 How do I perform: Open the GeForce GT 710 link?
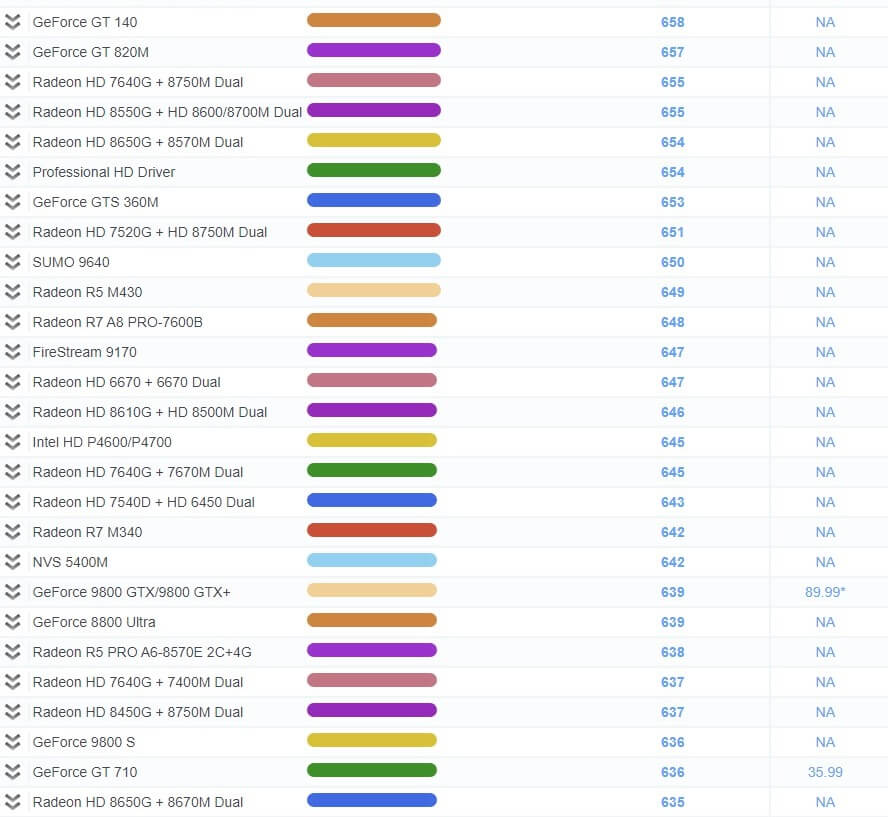pyautogui.click(x=85, y=772)
